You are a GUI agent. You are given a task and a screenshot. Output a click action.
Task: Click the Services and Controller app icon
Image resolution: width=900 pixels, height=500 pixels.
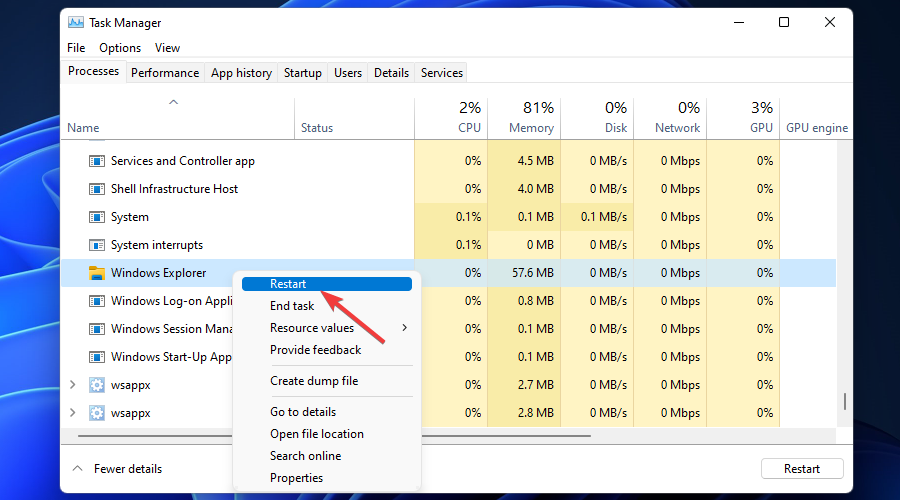tap(96, 161)
